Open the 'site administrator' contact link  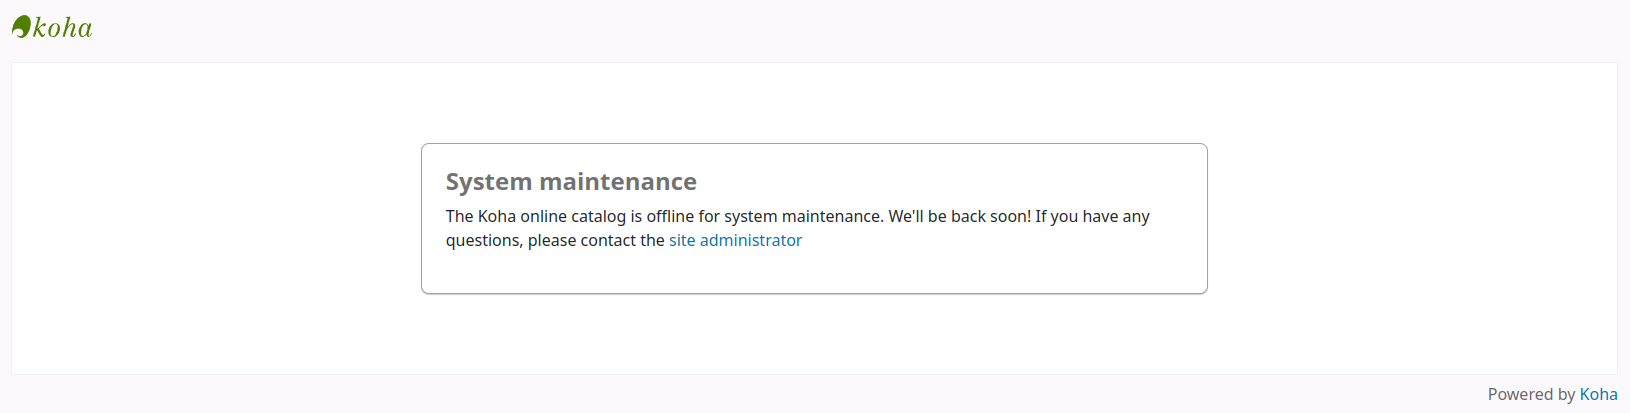(735, 240)
